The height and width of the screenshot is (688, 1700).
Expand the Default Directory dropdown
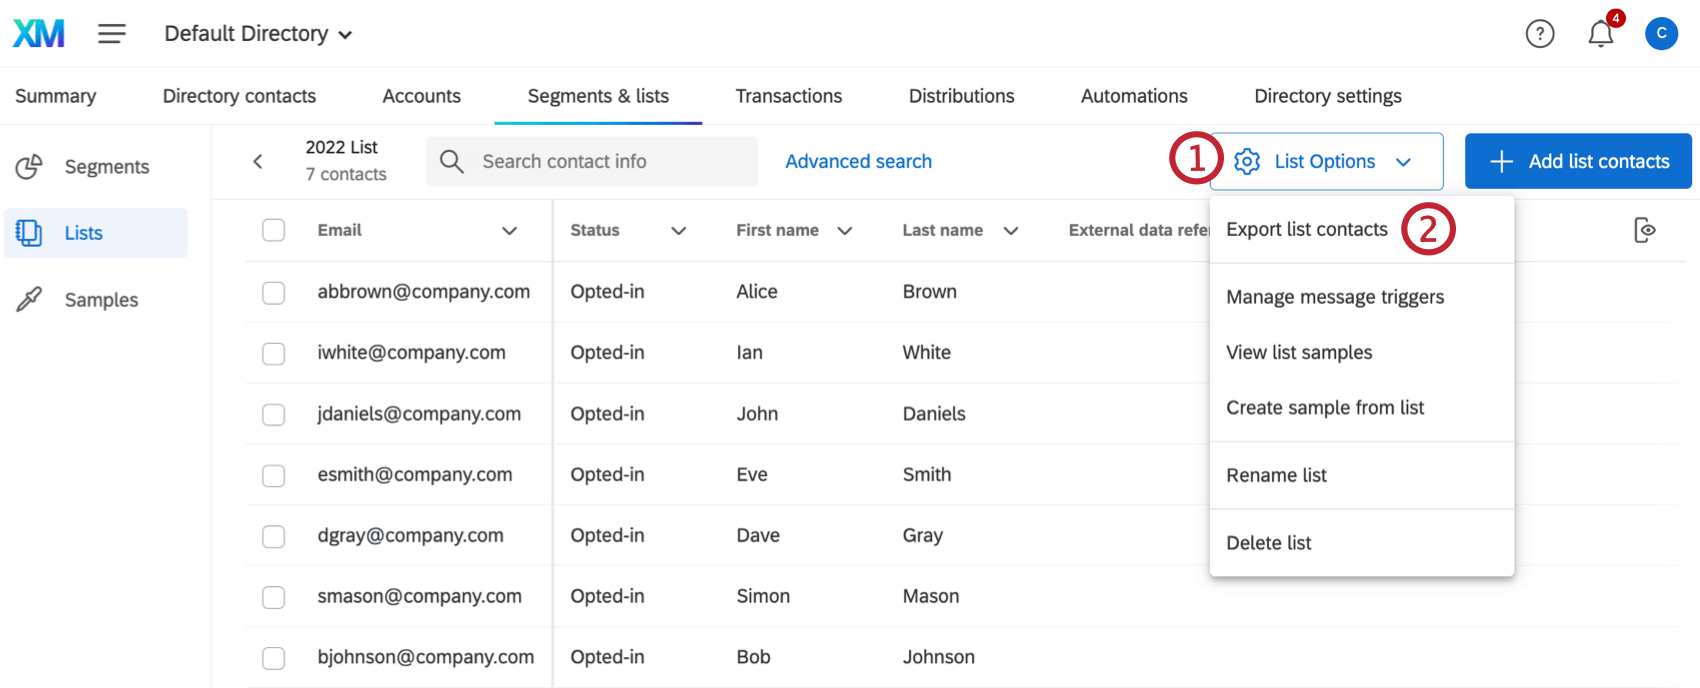click(258, 34)
